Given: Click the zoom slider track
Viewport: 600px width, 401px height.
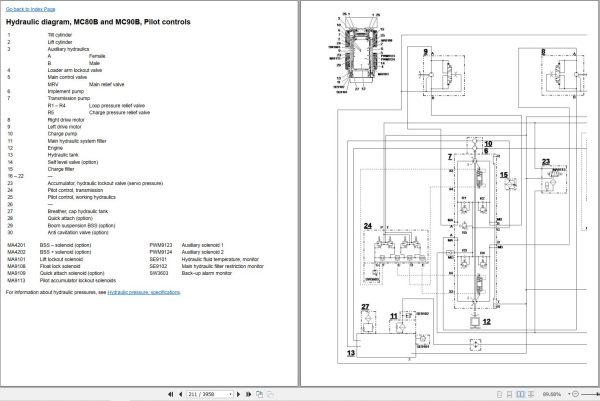Looking at the screenshot, I should (x=589, y=394).
